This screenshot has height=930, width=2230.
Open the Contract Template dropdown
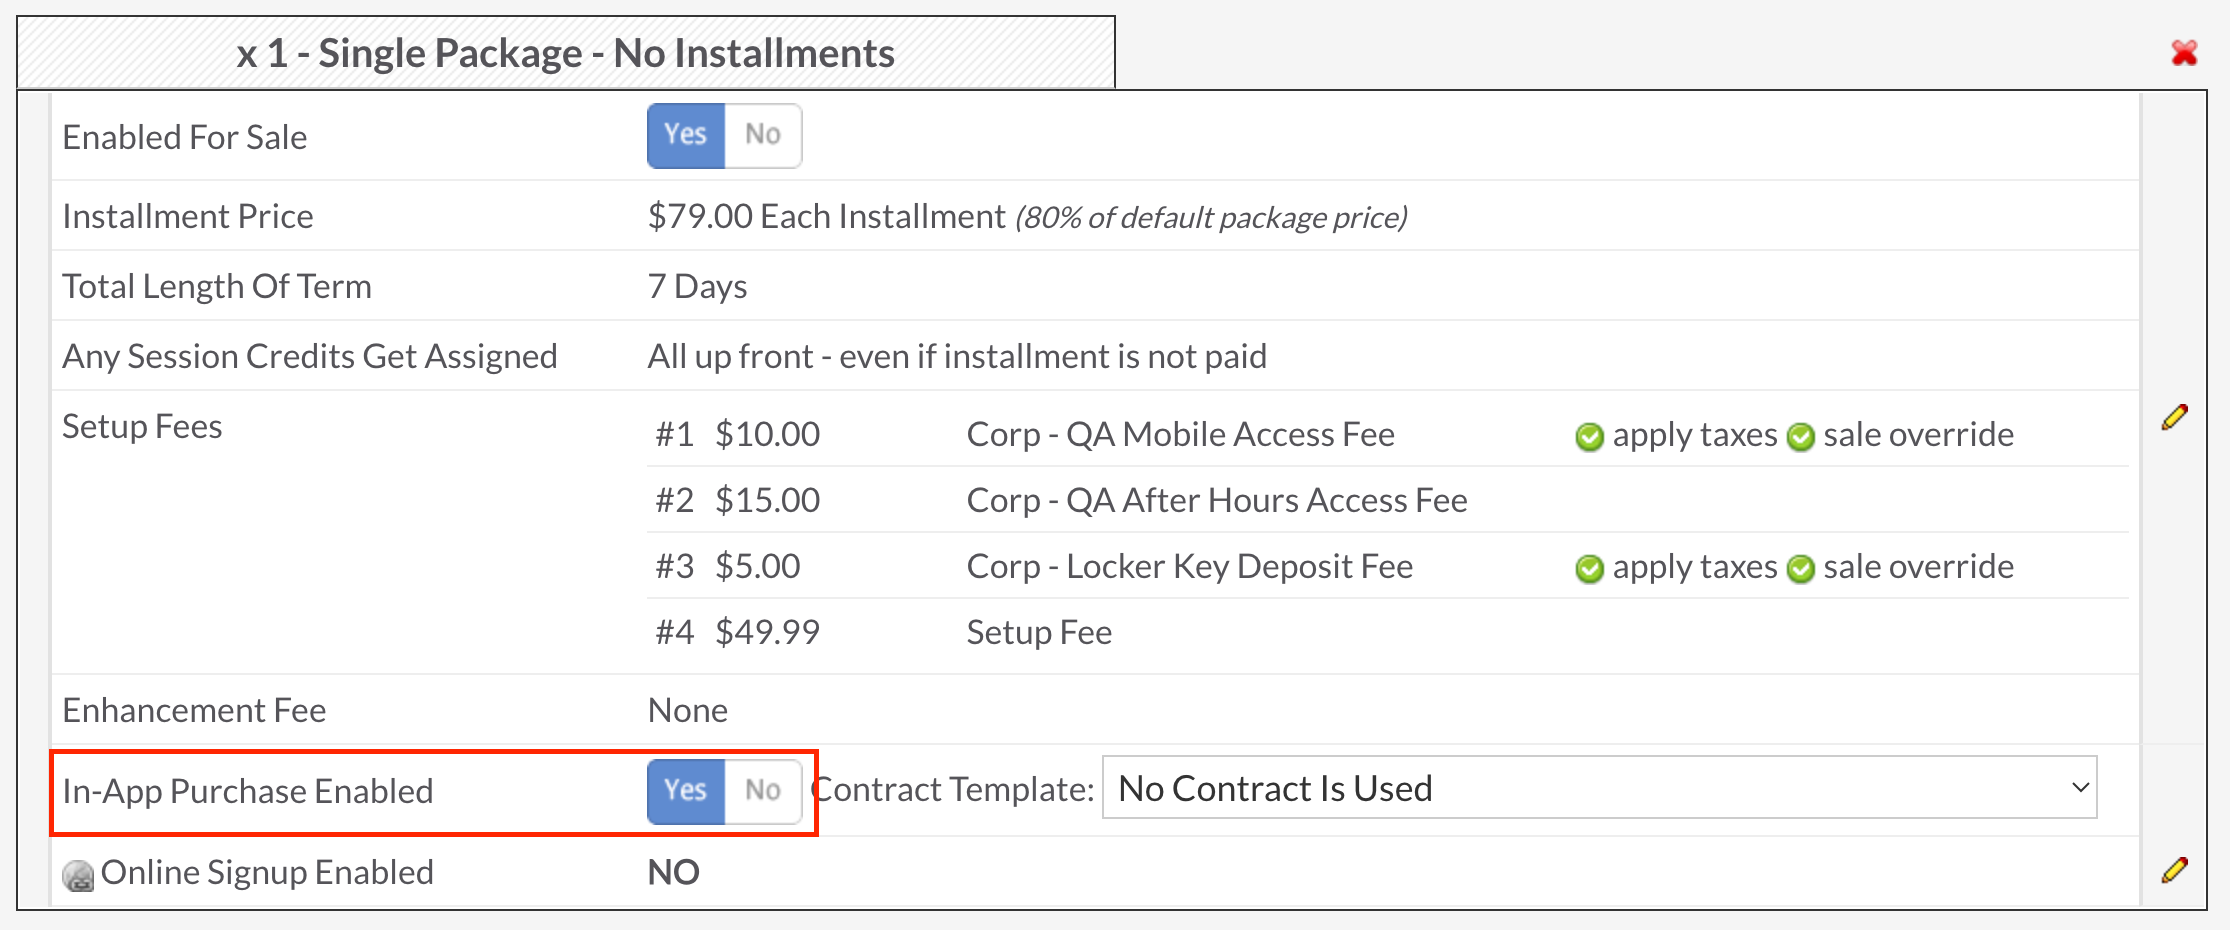click(1598, 788)
